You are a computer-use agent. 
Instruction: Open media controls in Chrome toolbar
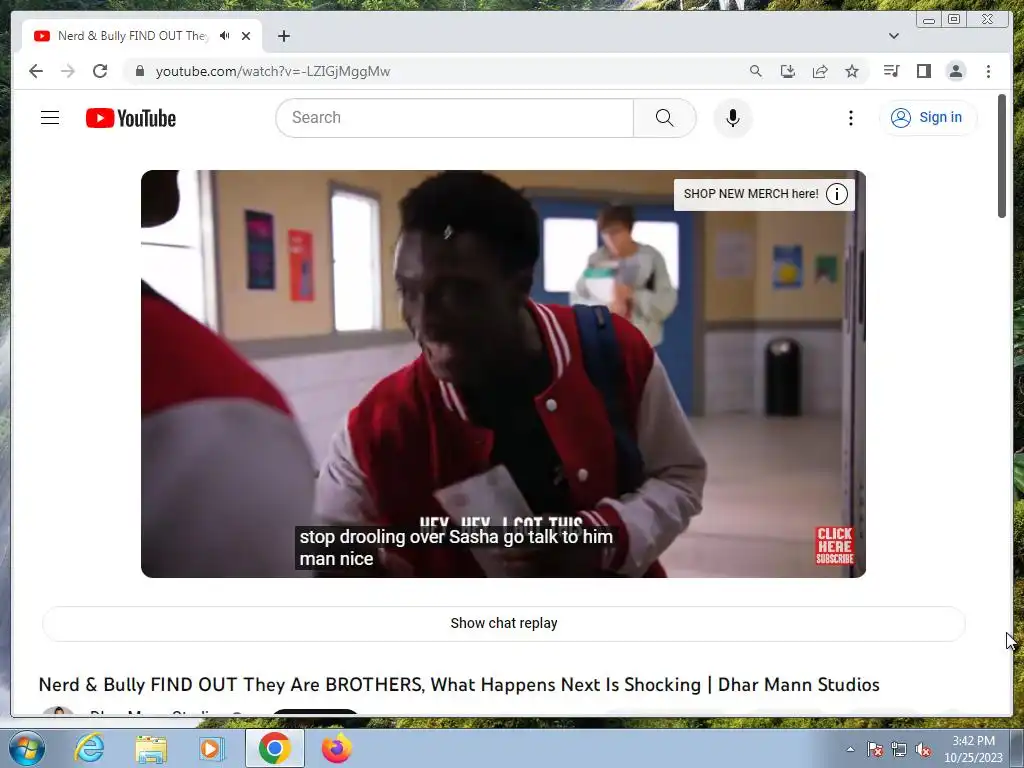click(x=891, y=71)
